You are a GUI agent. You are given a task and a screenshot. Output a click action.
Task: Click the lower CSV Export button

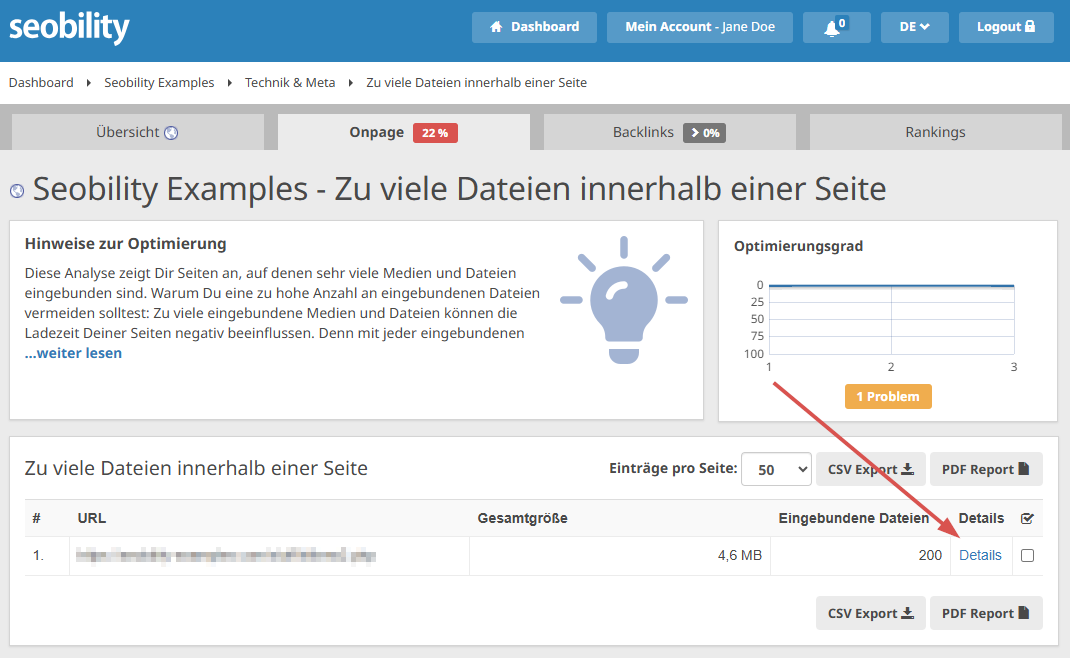(x=871, y=613)
